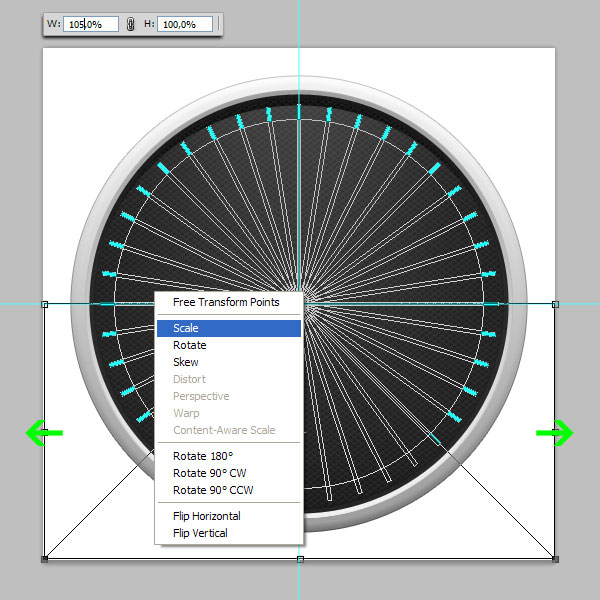This screenshot has height=600, width=600.
Task: Click the bottom-right corner transform handle
Action: pos(555,559)
